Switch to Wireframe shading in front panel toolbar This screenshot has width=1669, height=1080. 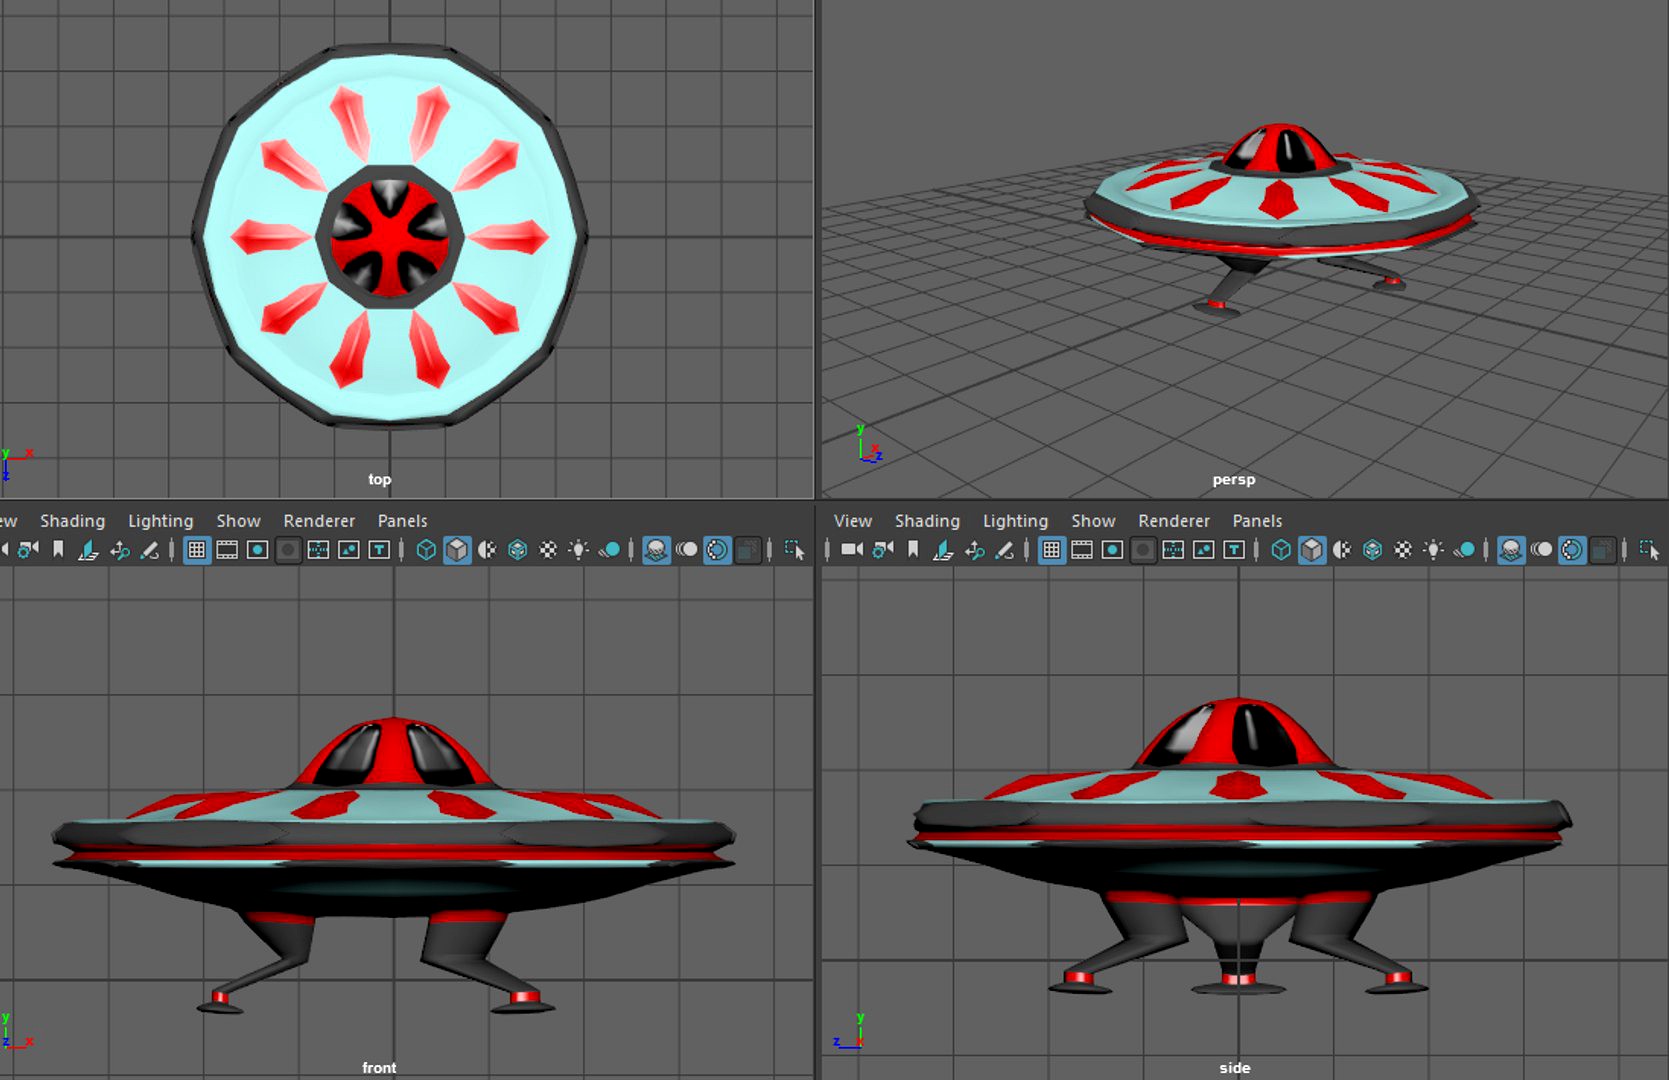[x=426, y=549]
